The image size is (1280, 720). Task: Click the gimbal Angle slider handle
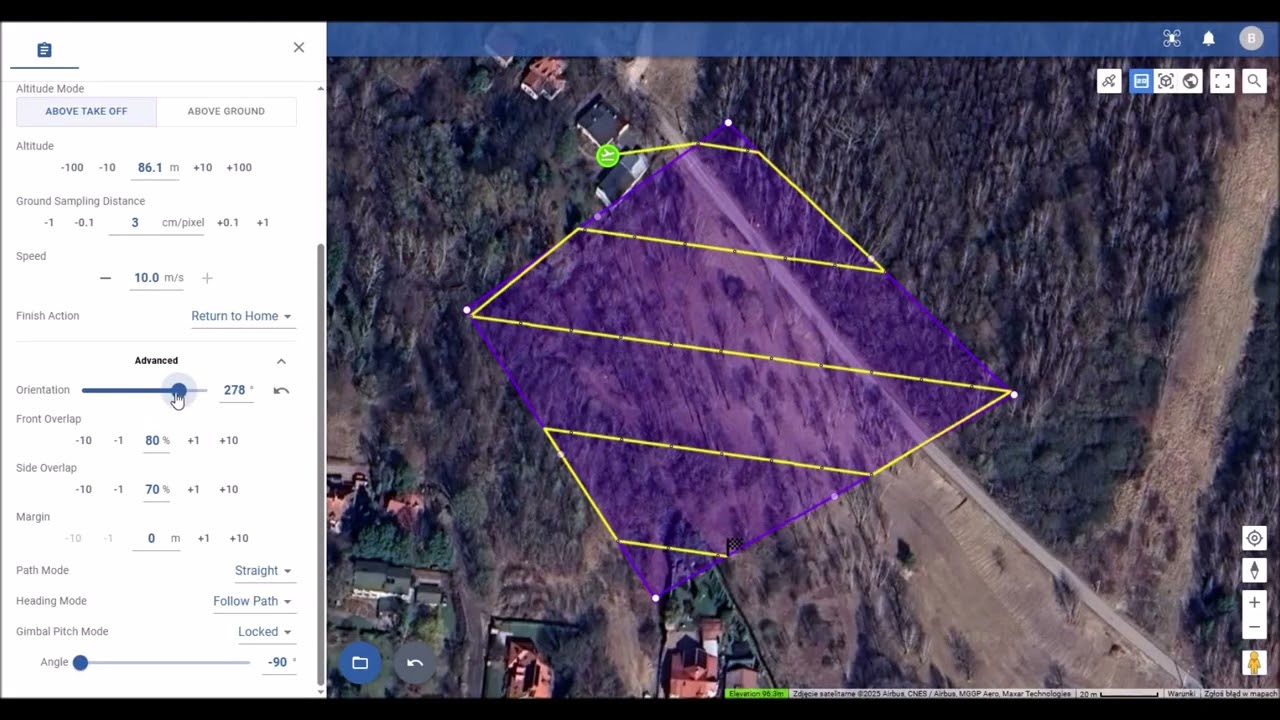pos(80,662)
